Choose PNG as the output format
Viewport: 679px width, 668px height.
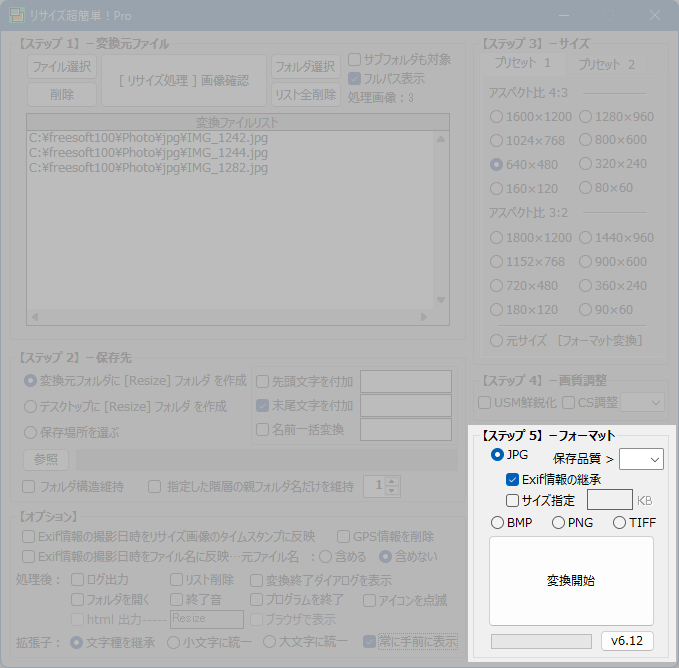click(x=559, y=522)
